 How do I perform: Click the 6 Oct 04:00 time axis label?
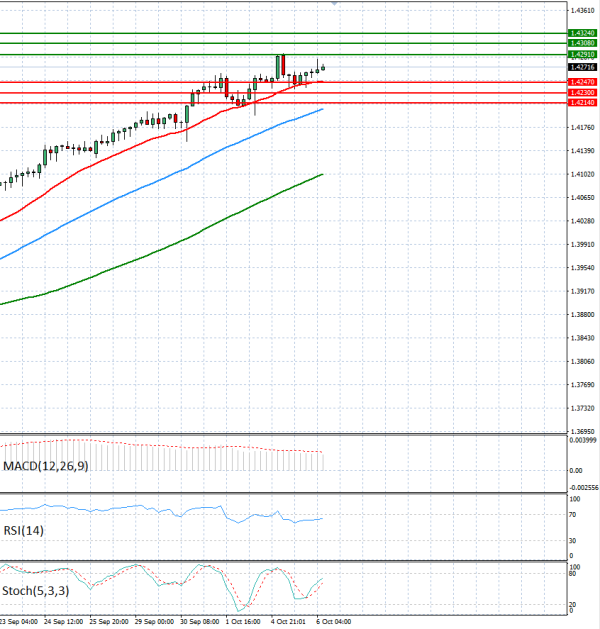pyautogui.click(x=334, y=621)
